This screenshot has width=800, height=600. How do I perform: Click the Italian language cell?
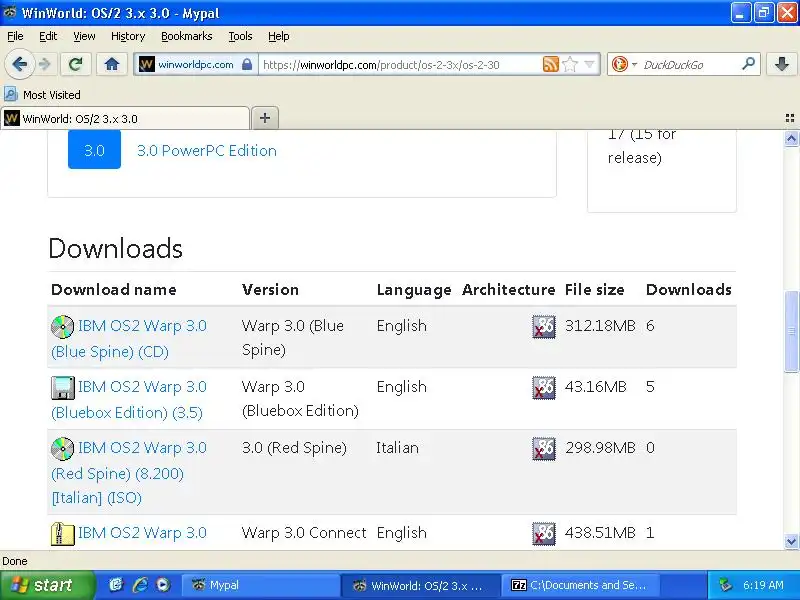tap(397, 447)
